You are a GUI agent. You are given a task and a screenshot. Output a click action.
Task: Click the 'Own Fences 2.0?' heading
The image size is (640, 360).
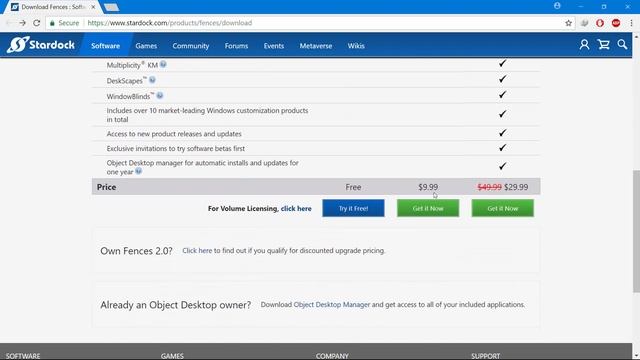(x=136, y=251)
